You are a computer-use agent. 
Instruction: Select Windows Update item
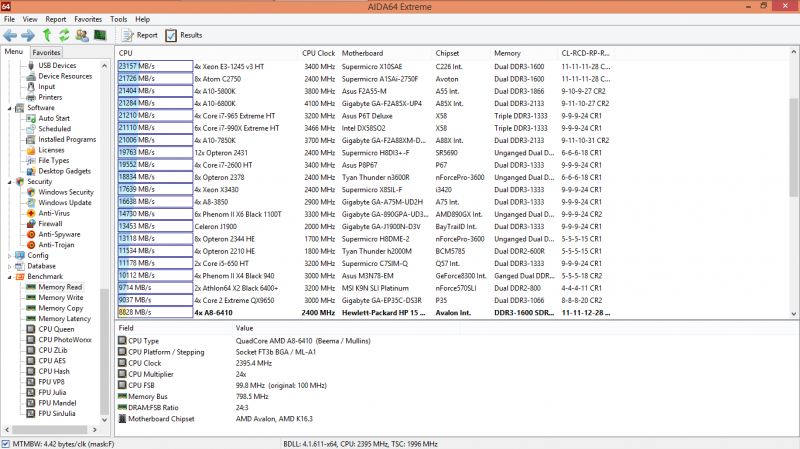[x=65, y=203]
